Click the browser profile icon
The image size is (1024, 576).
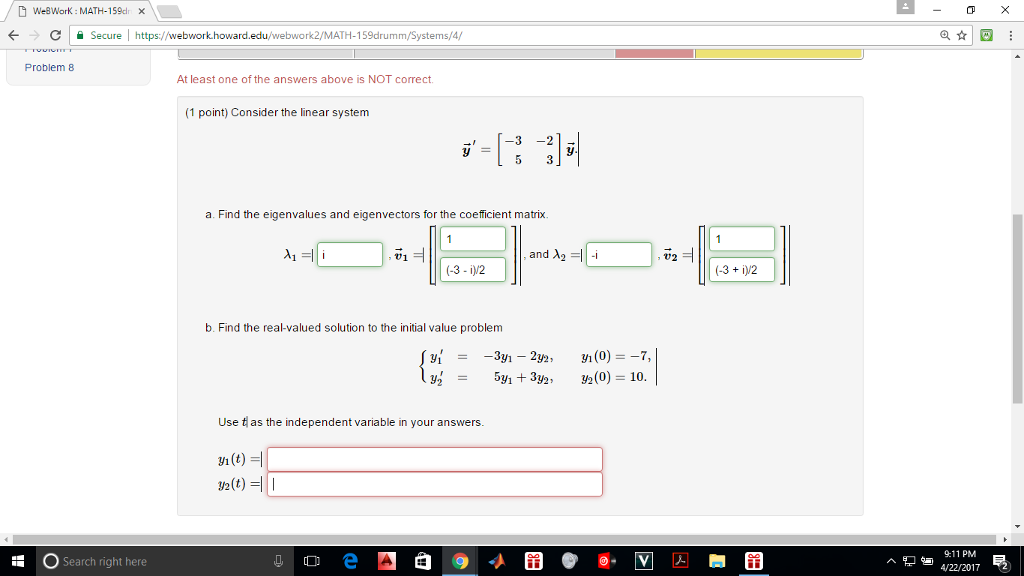pyautogui.click(x=903, y=8)
